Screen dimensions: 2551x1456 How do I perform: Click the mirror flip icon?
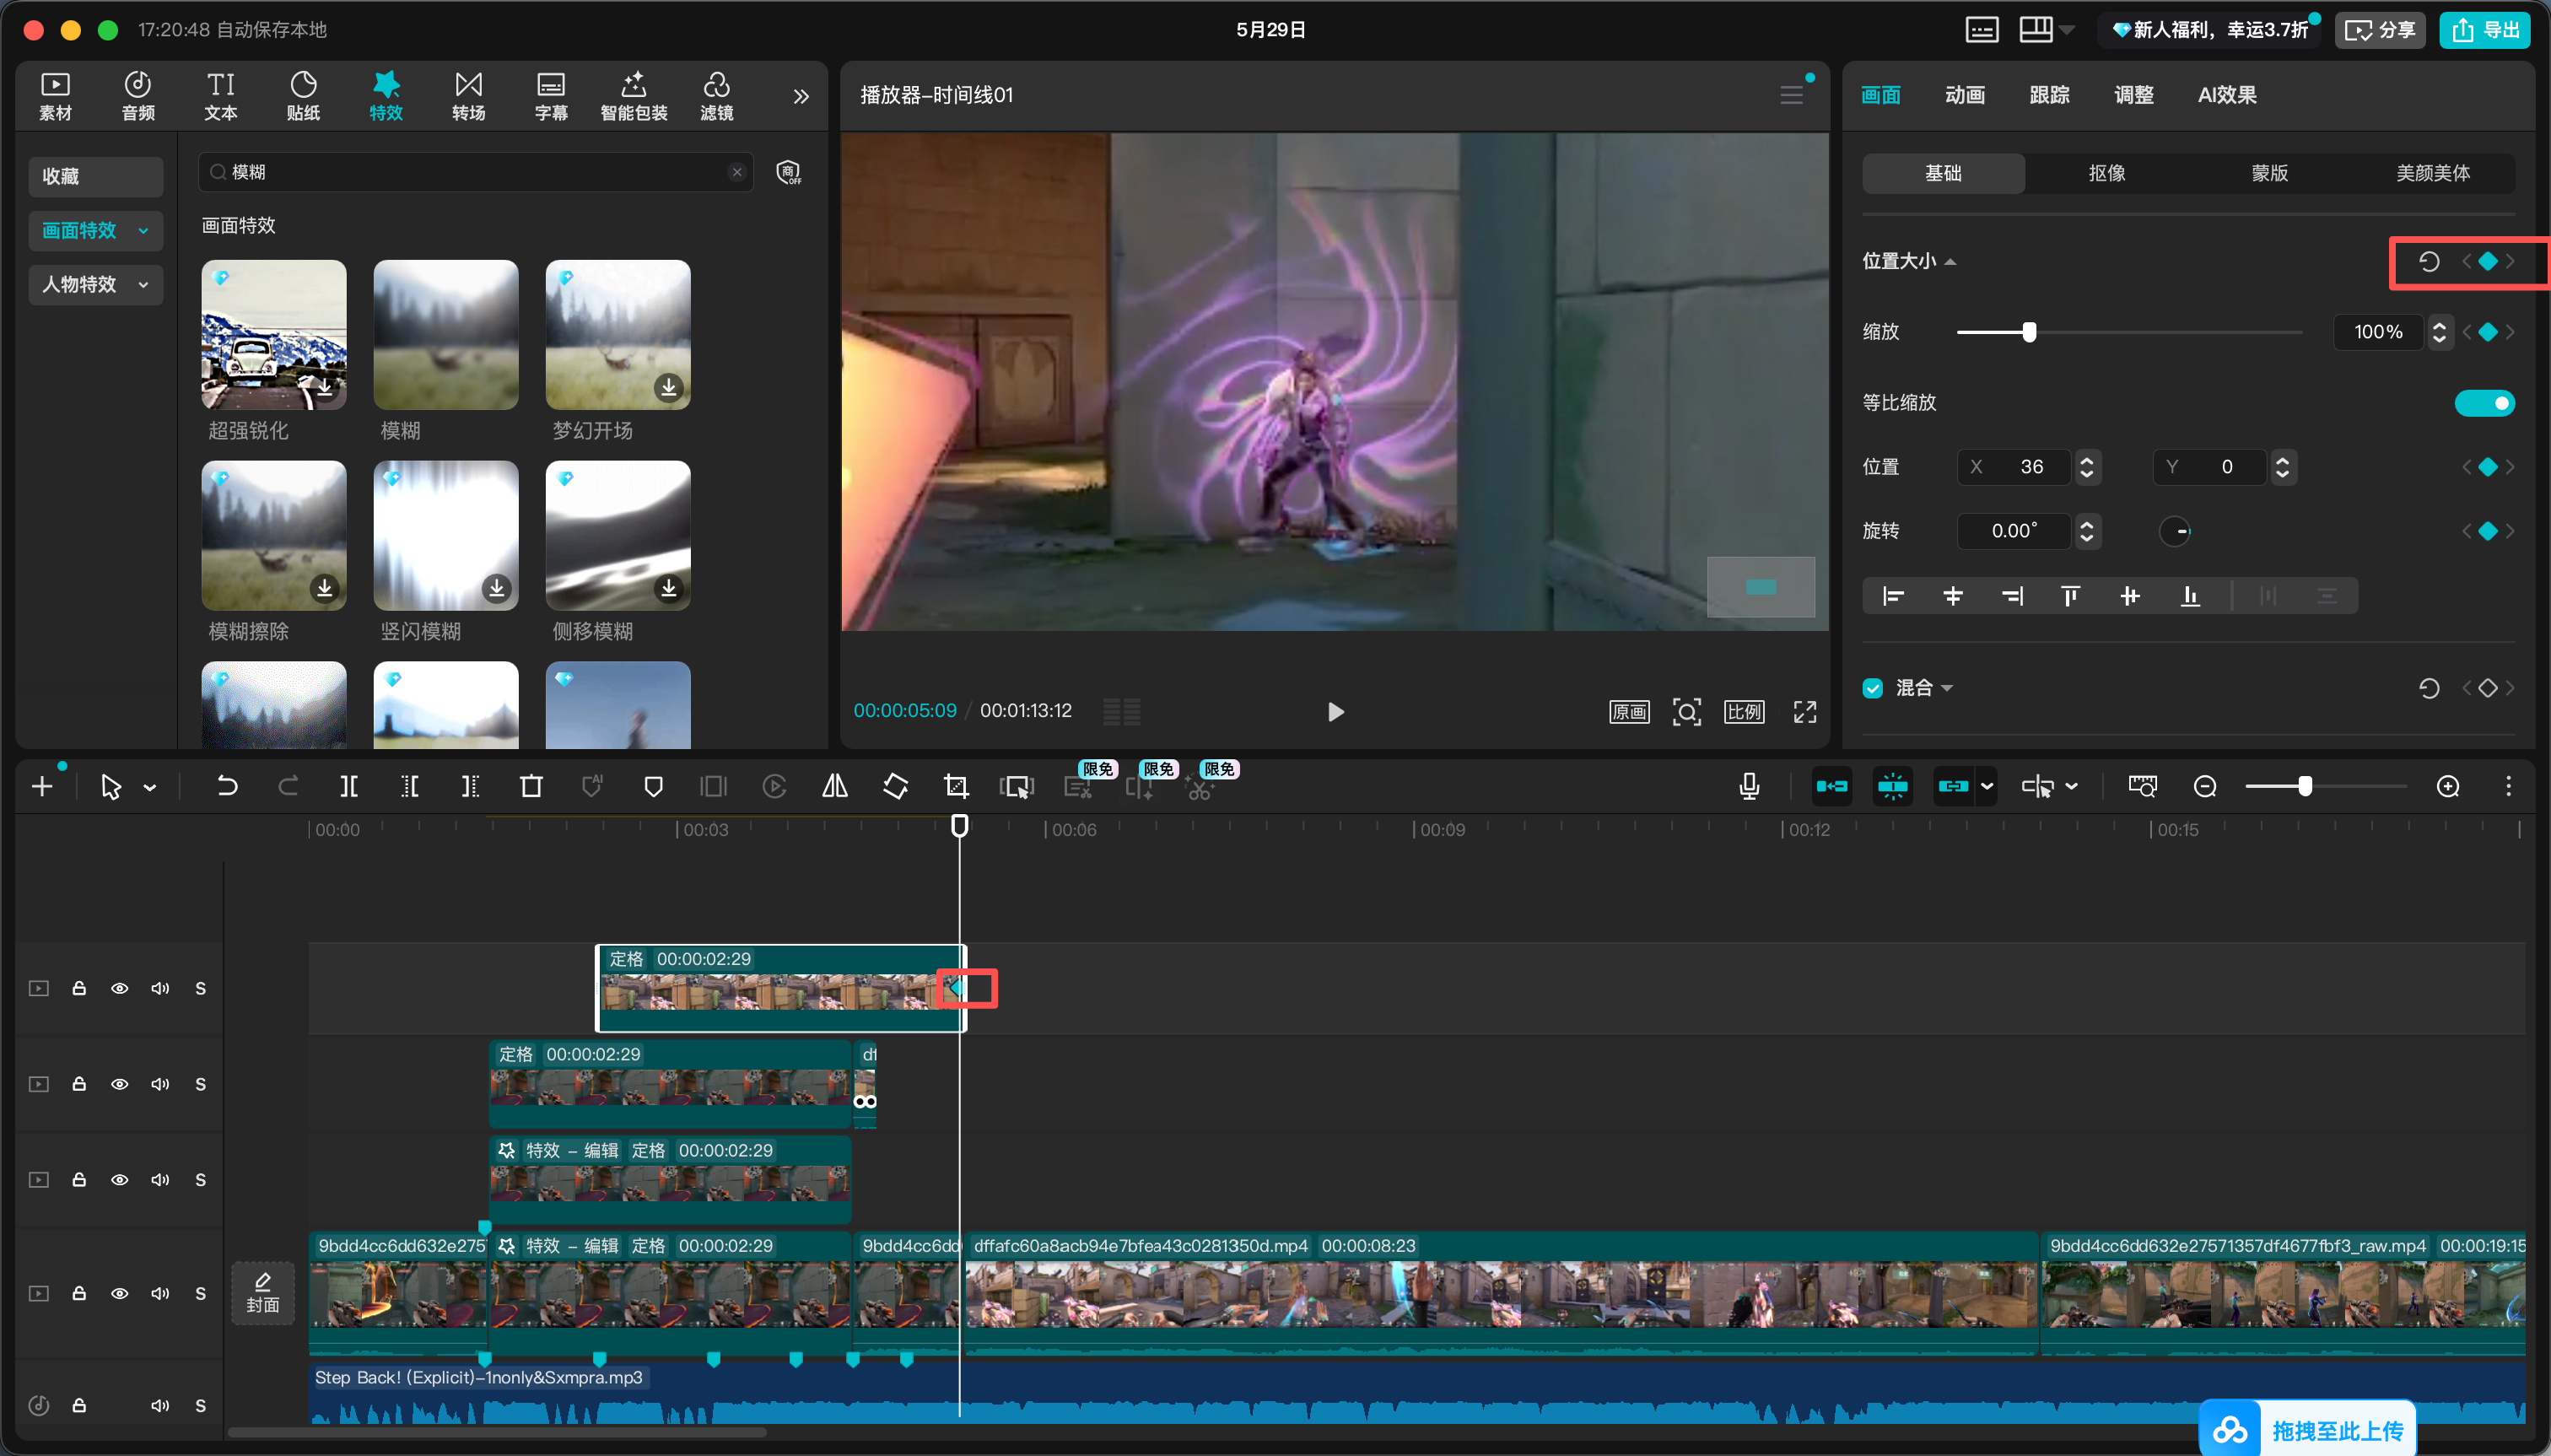pyautogui.click(x=835, y=787)
